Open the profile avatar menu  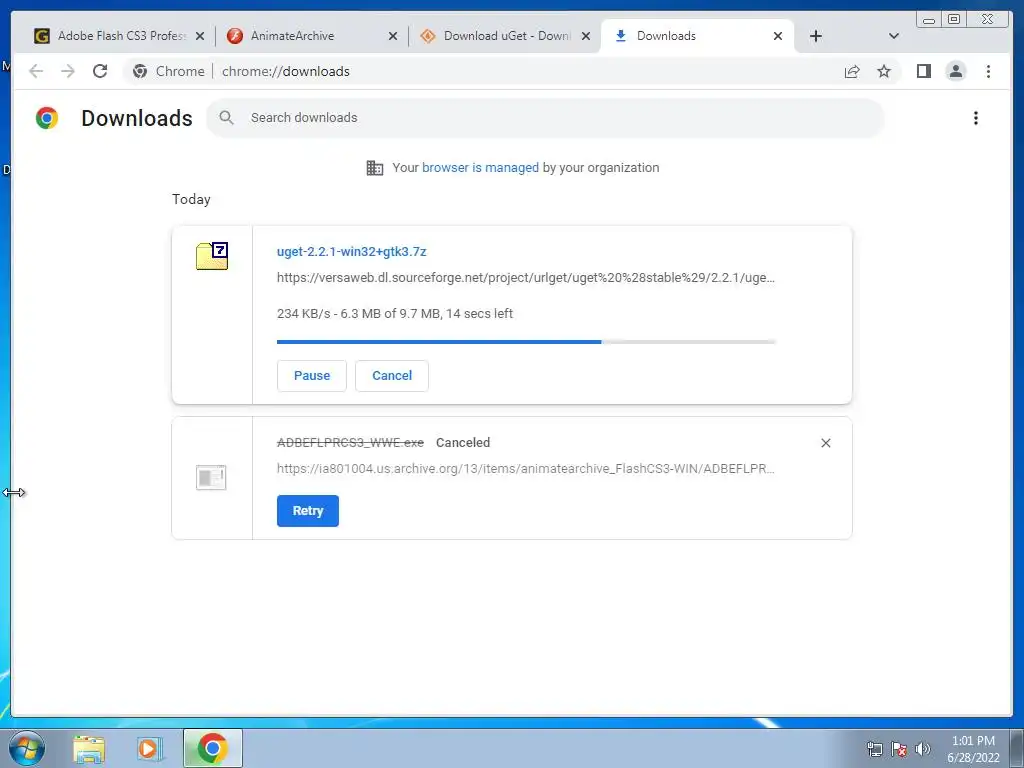point(955,71)
